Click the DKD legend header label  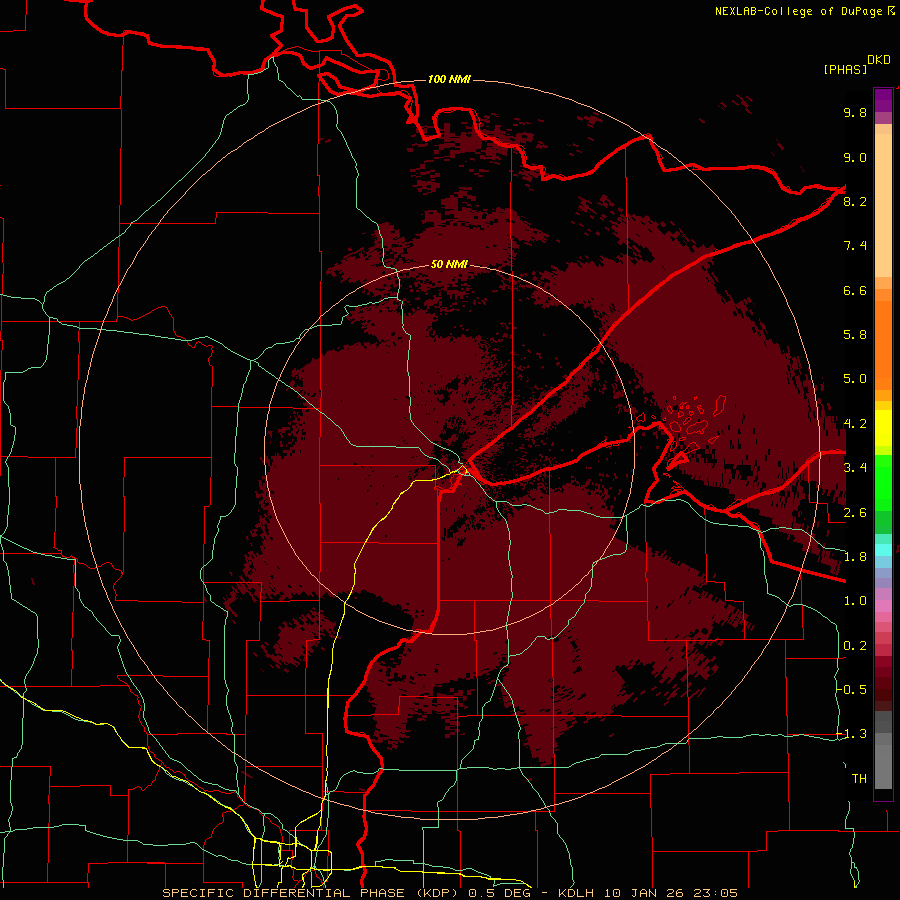(879, 60)
